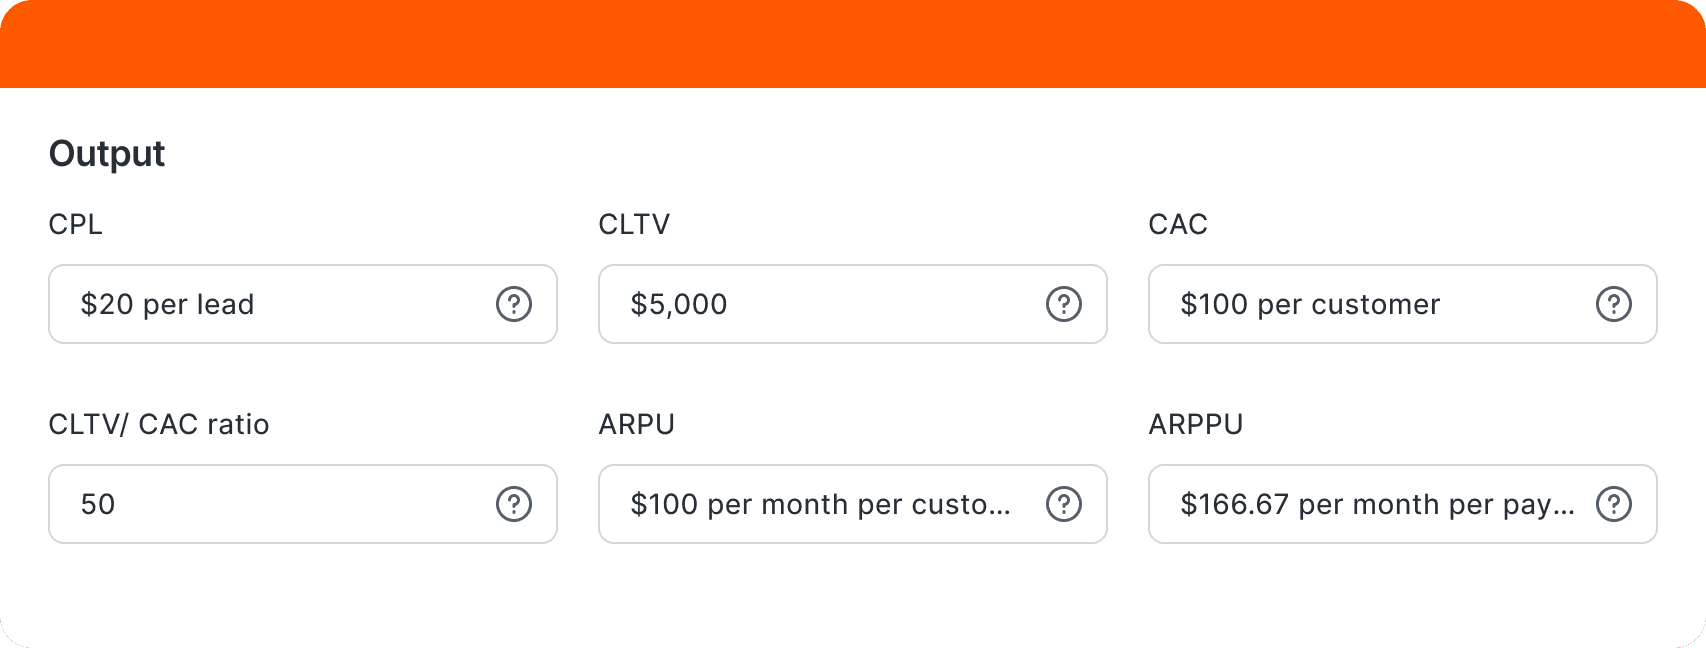Click the orange header banner
This screenshot has height=648, width=1706.
[x=853, y=44]
